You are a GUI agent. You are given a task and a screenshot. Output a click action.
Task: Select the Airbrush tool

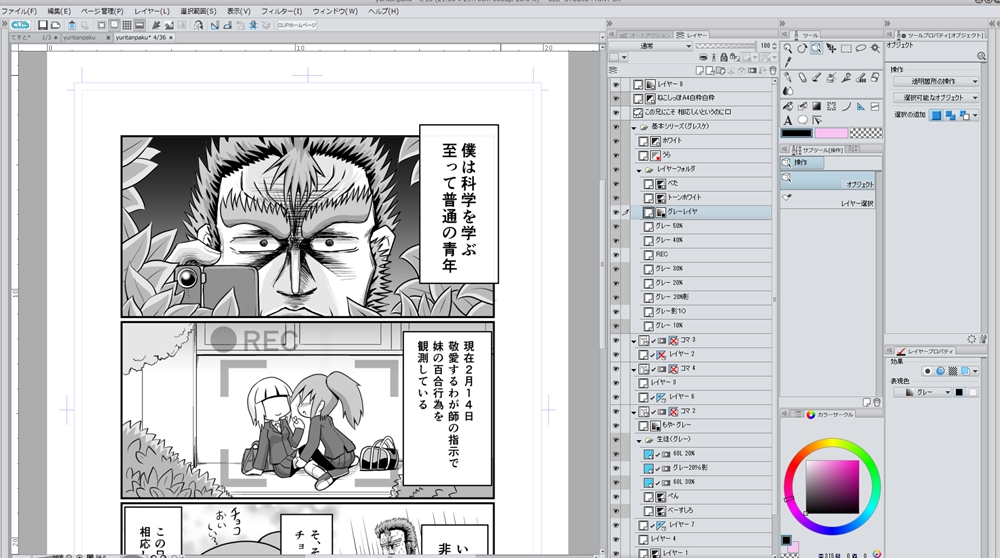831,77
